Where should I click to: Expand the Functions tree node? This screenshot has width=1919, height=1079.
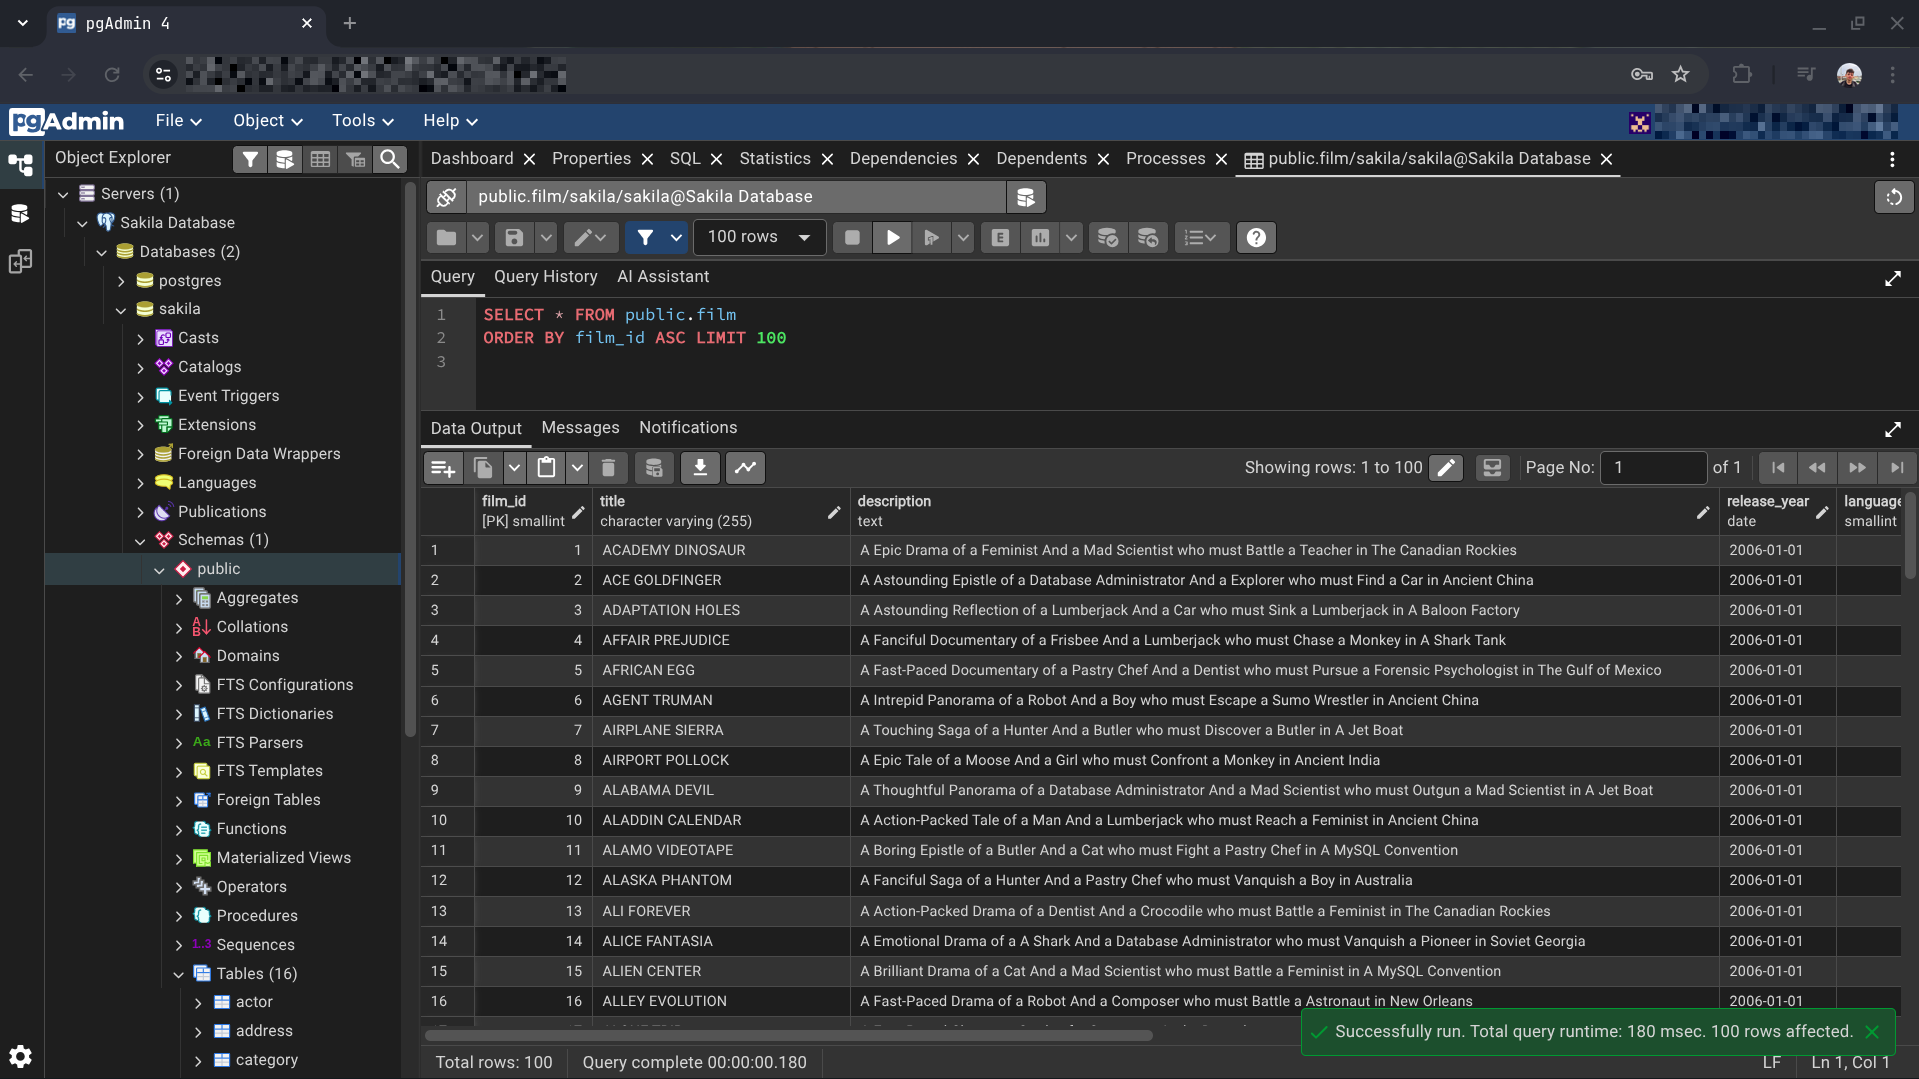pos(179,830)
